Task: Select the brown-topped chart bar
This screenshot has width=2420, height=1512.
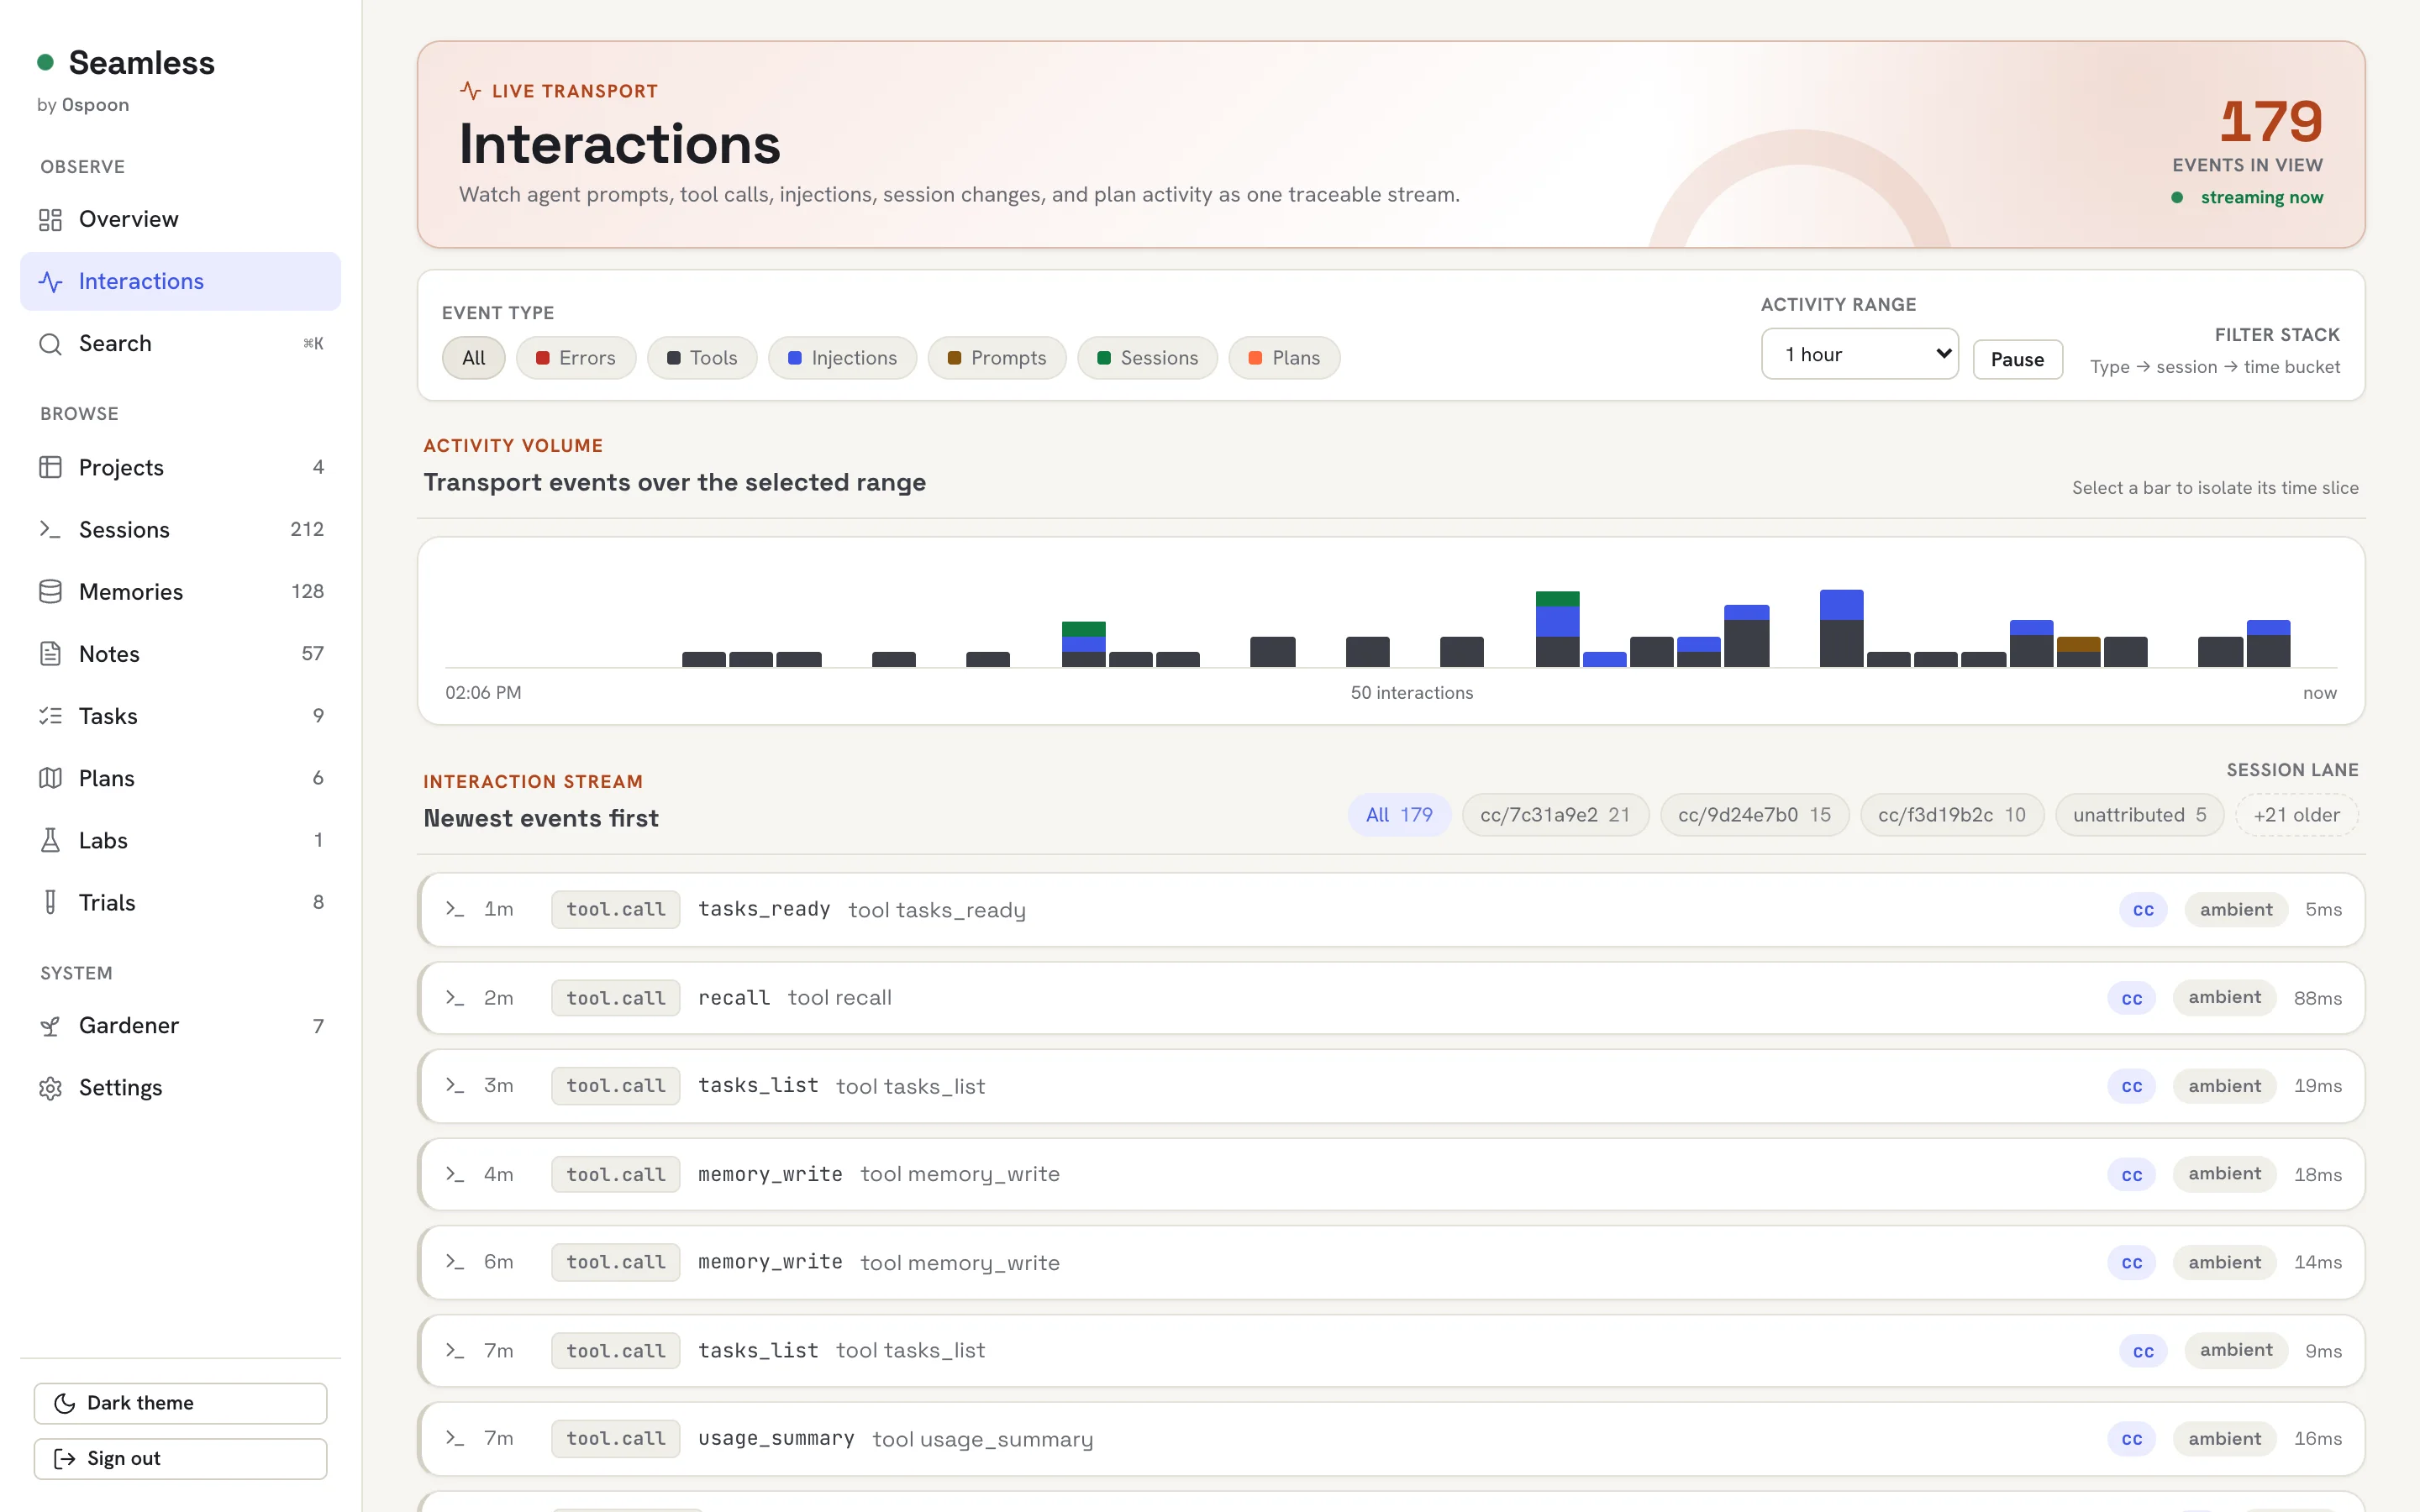Action: point(2078,652)
